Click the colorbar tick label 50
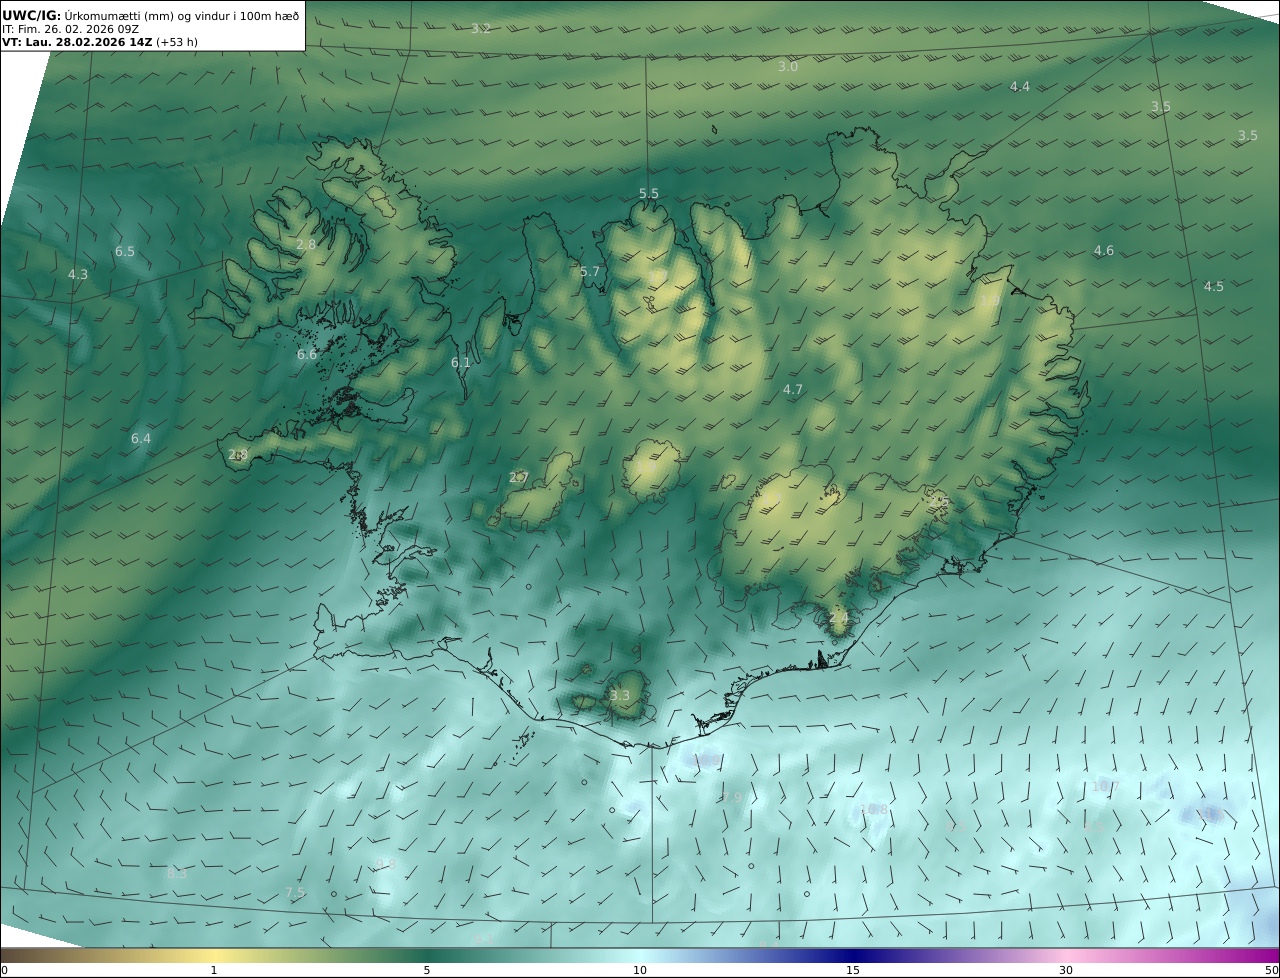This screenshot has width=1280, height=978. pos(1271,970)
